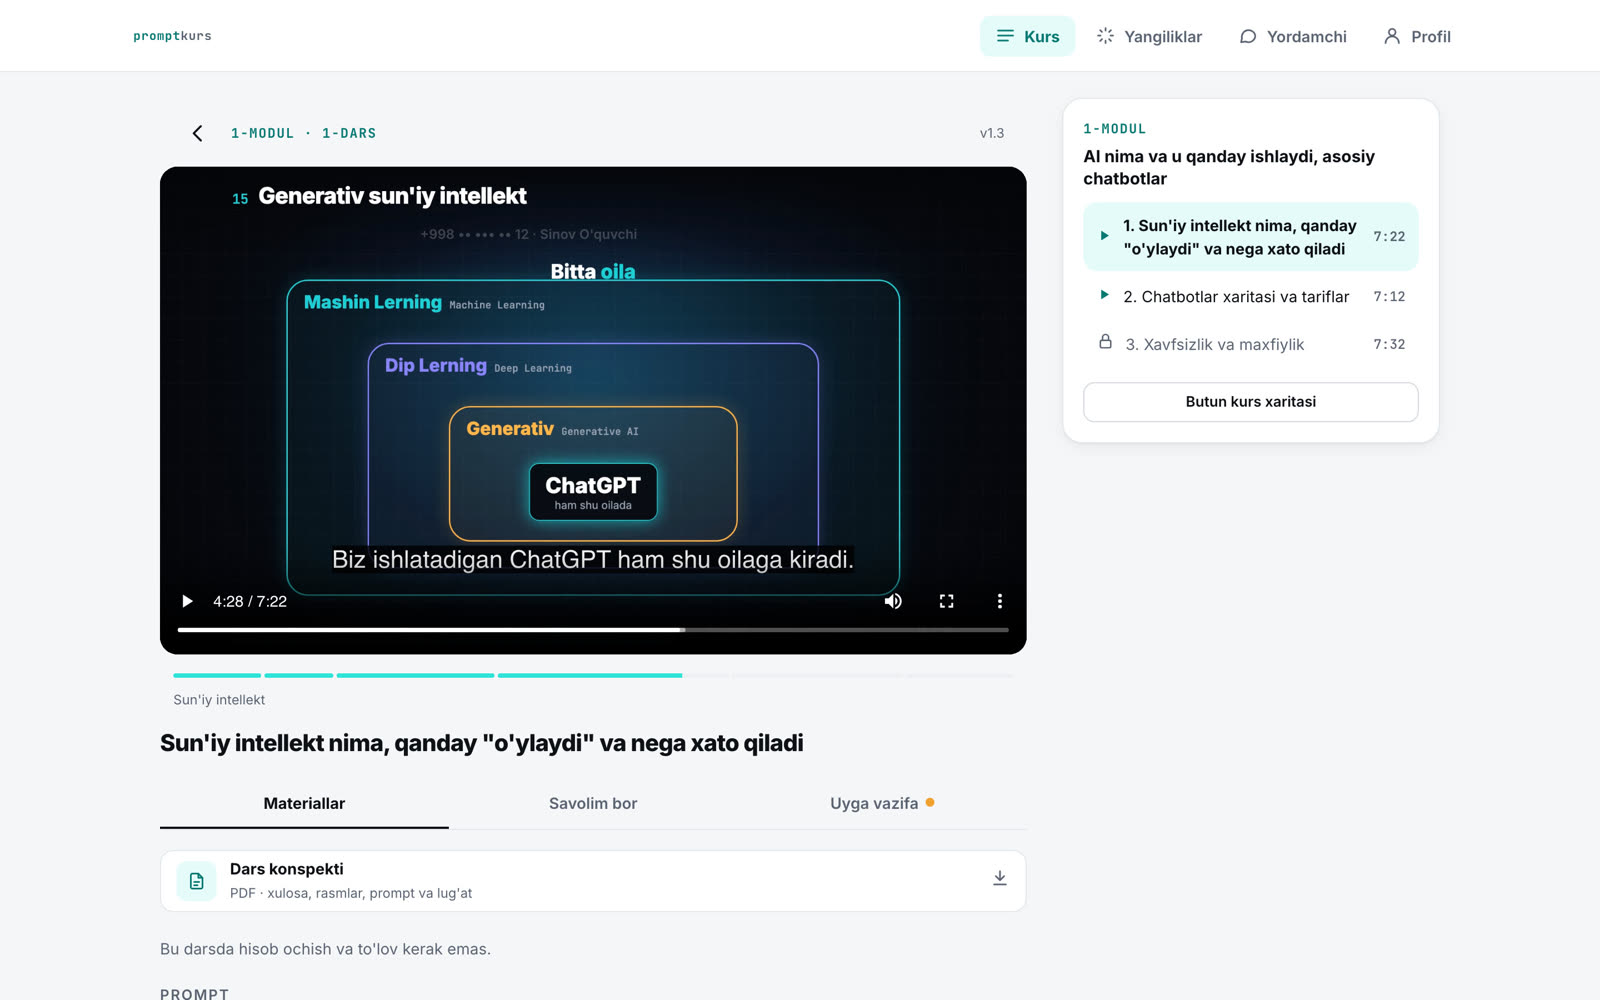Select lesson 2 Chatbotlar xaritasi va tariflar
Viewport: 1600px width, 1000px height.
tap(1250, 296)
